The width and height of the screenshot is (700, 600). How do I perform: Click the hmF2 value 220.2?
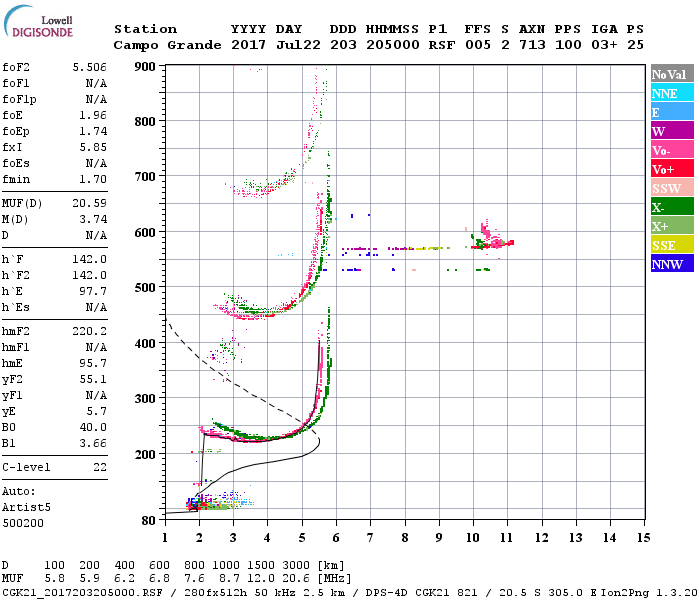(90, 331)
